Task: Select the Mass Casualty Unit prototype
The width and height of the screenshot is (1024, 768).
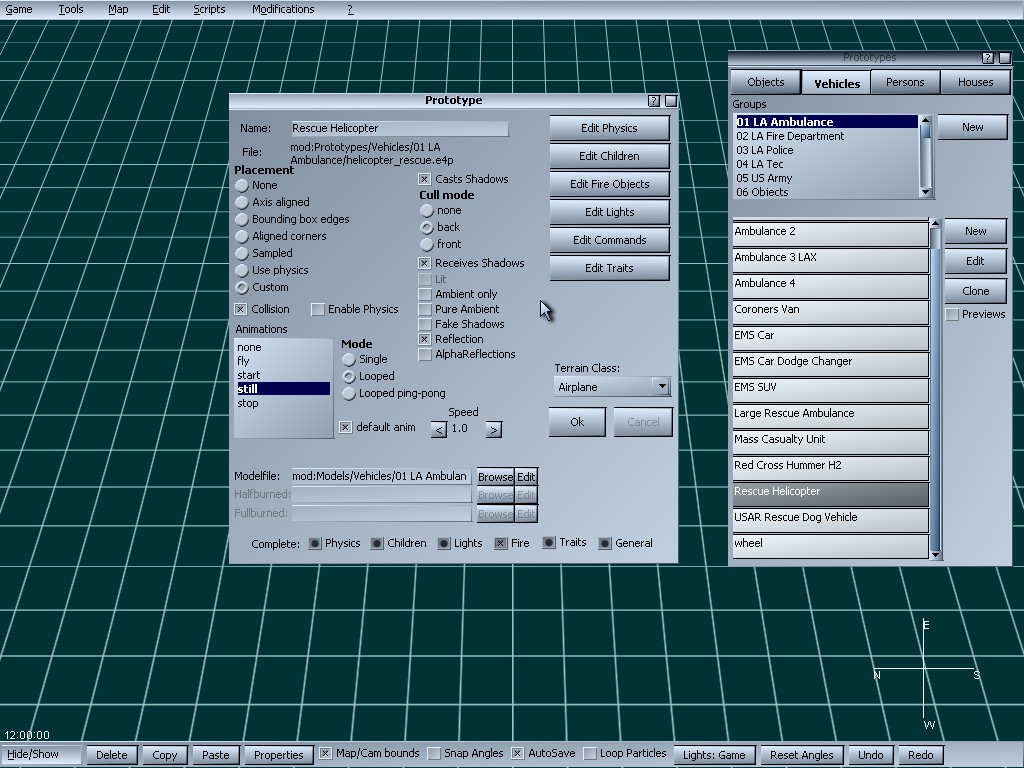Action: [830, 441]
